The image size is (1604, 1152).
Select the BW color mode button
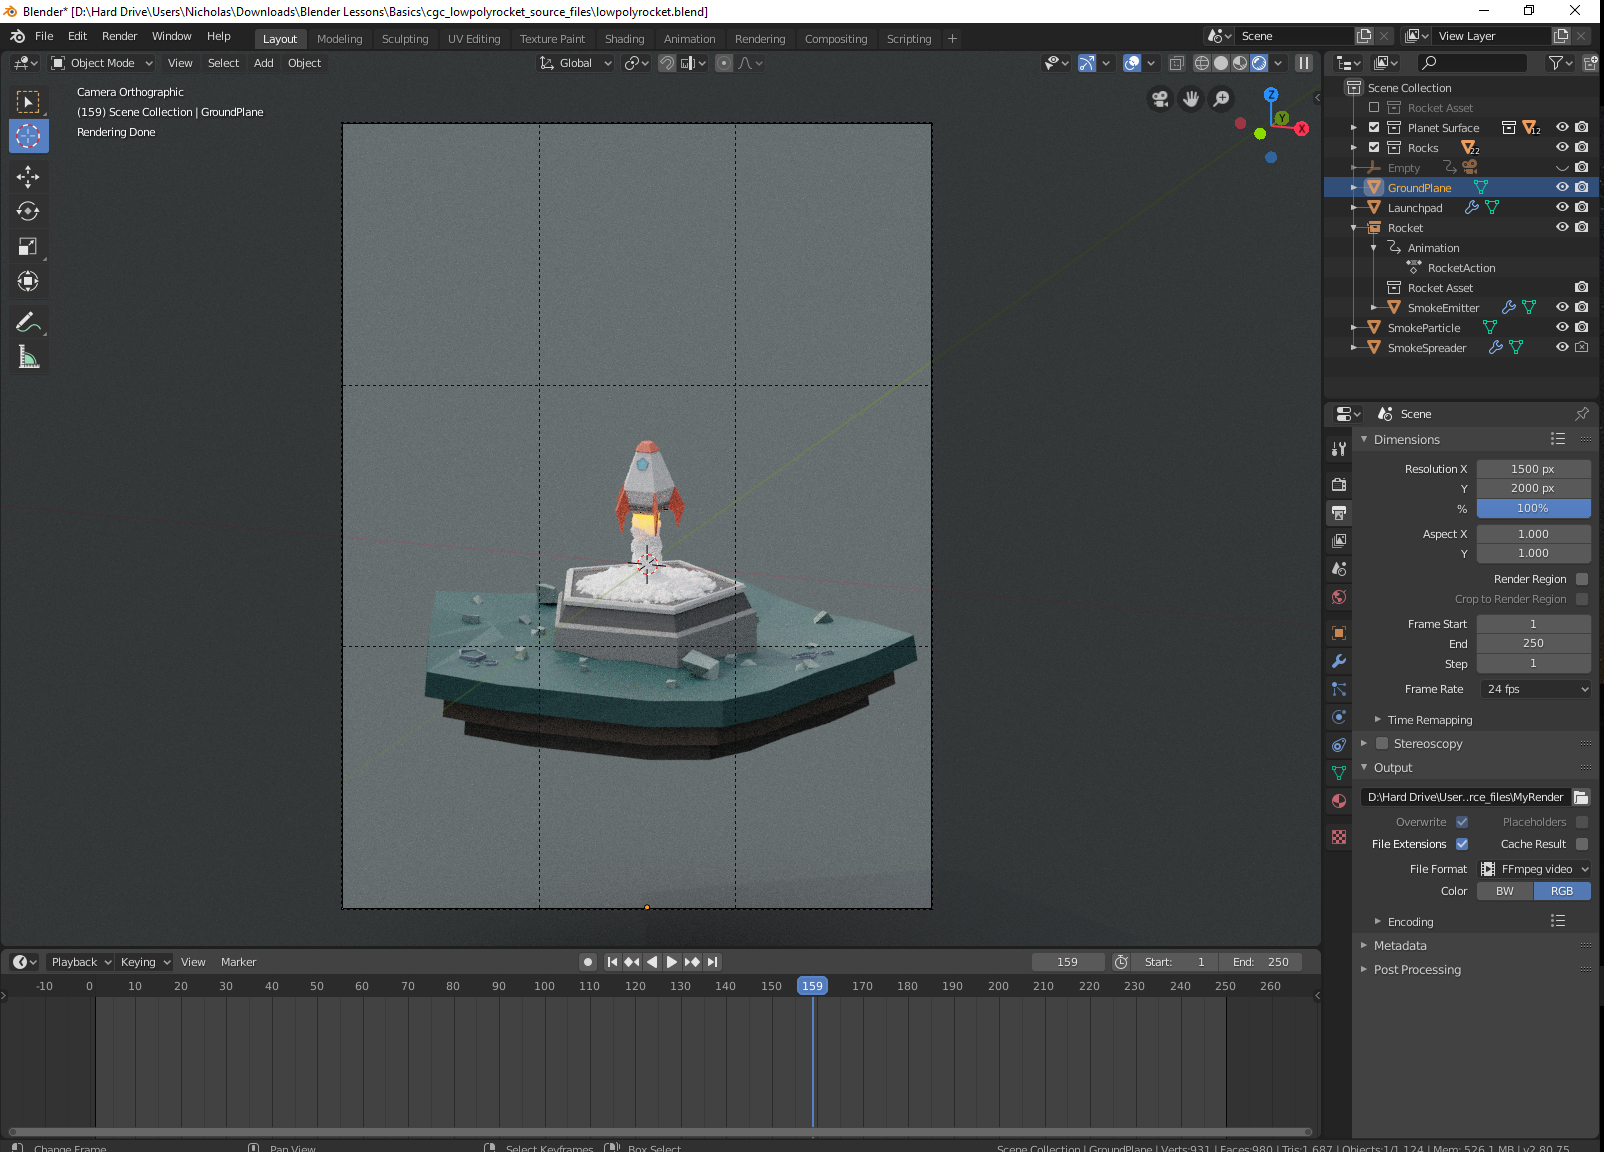click(x=1505, y=891)
